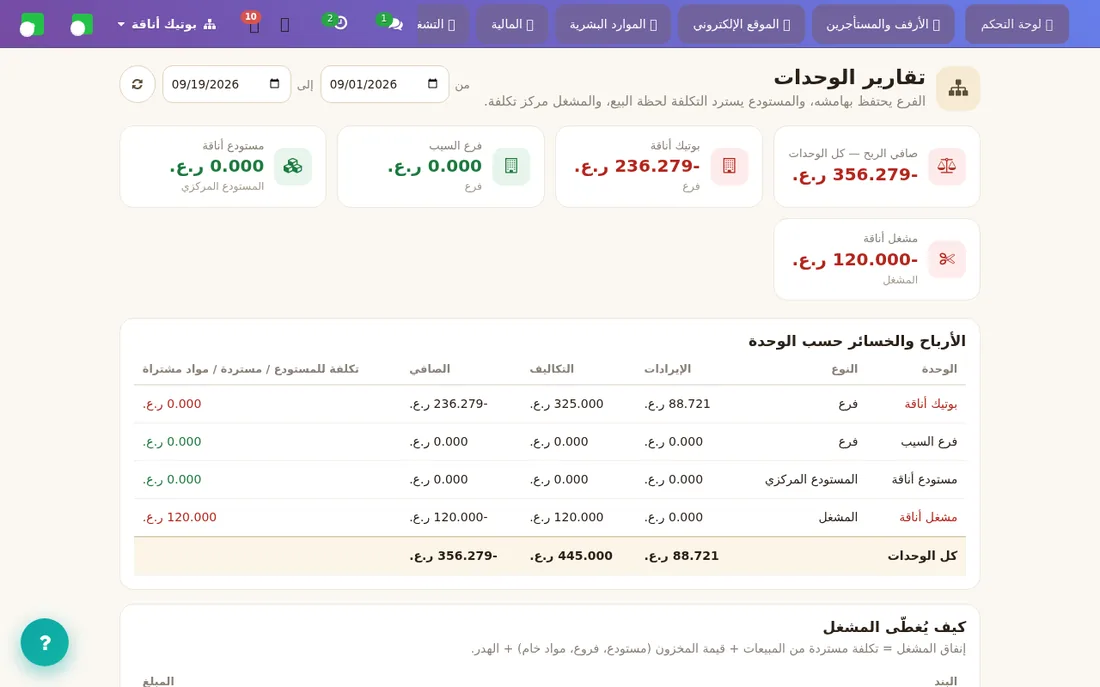Click فرع السيب in the units table
Image resolution: width=1100 pixels, height=687 pixels.
929,442
